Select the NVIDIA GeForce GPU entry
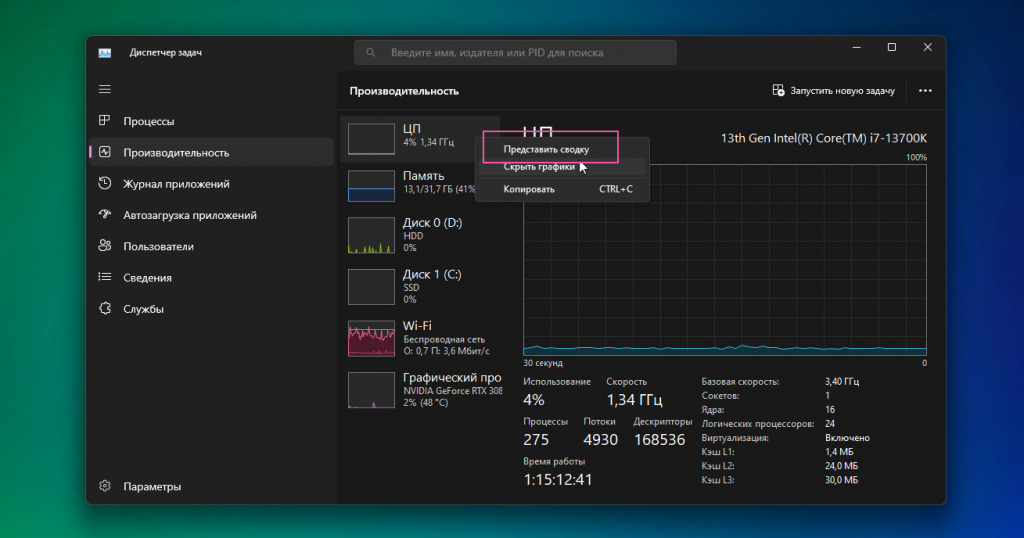Viewport: 1024px width, 538px height. point(372,390)
